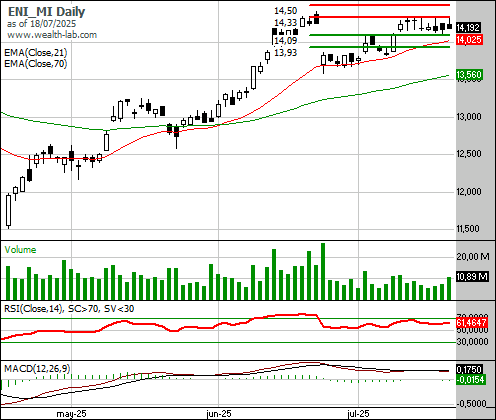Screen dimensions: 496x420
Task: Click the 13,000 price axis label
Action: [x=469, y=117]
